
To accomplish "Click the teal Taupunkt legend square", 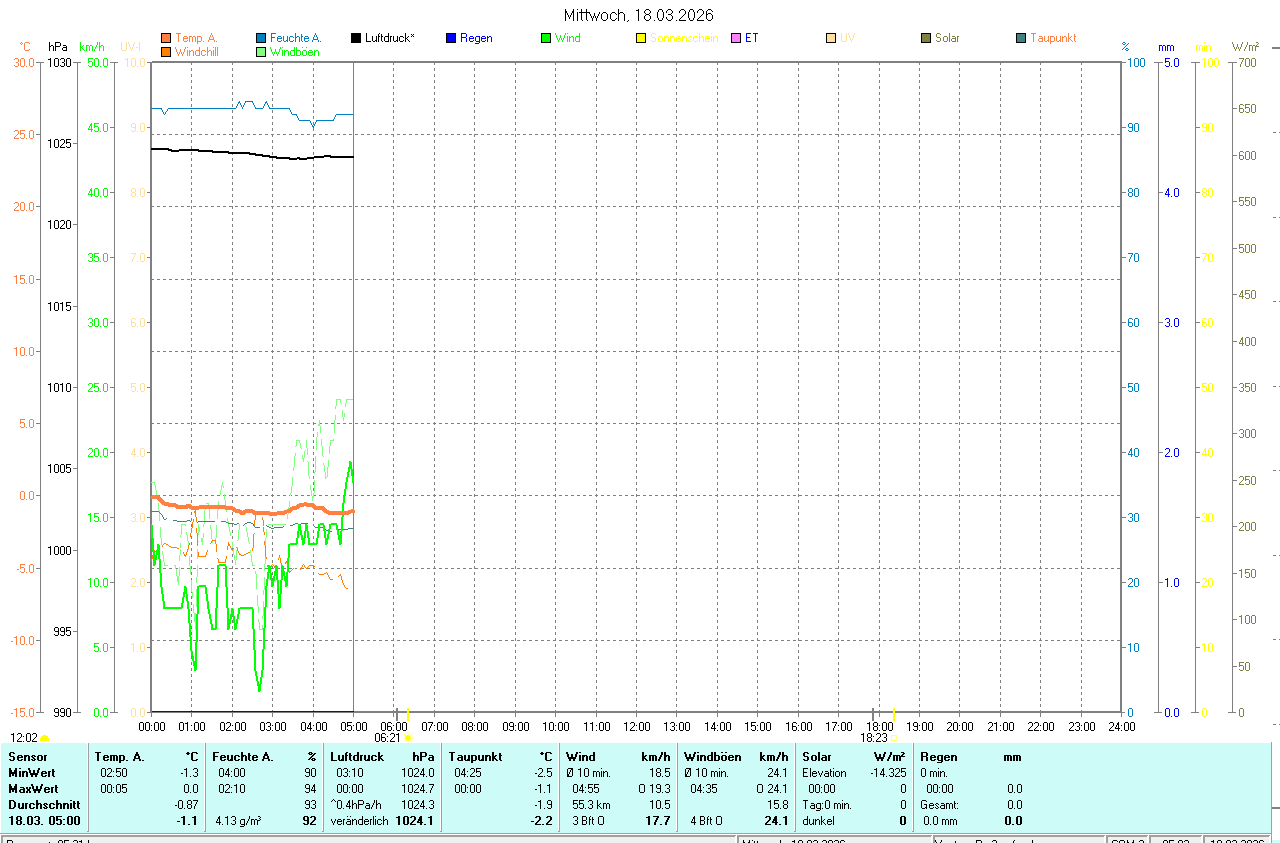I will pyautogui.click(x=1021, y=38).
